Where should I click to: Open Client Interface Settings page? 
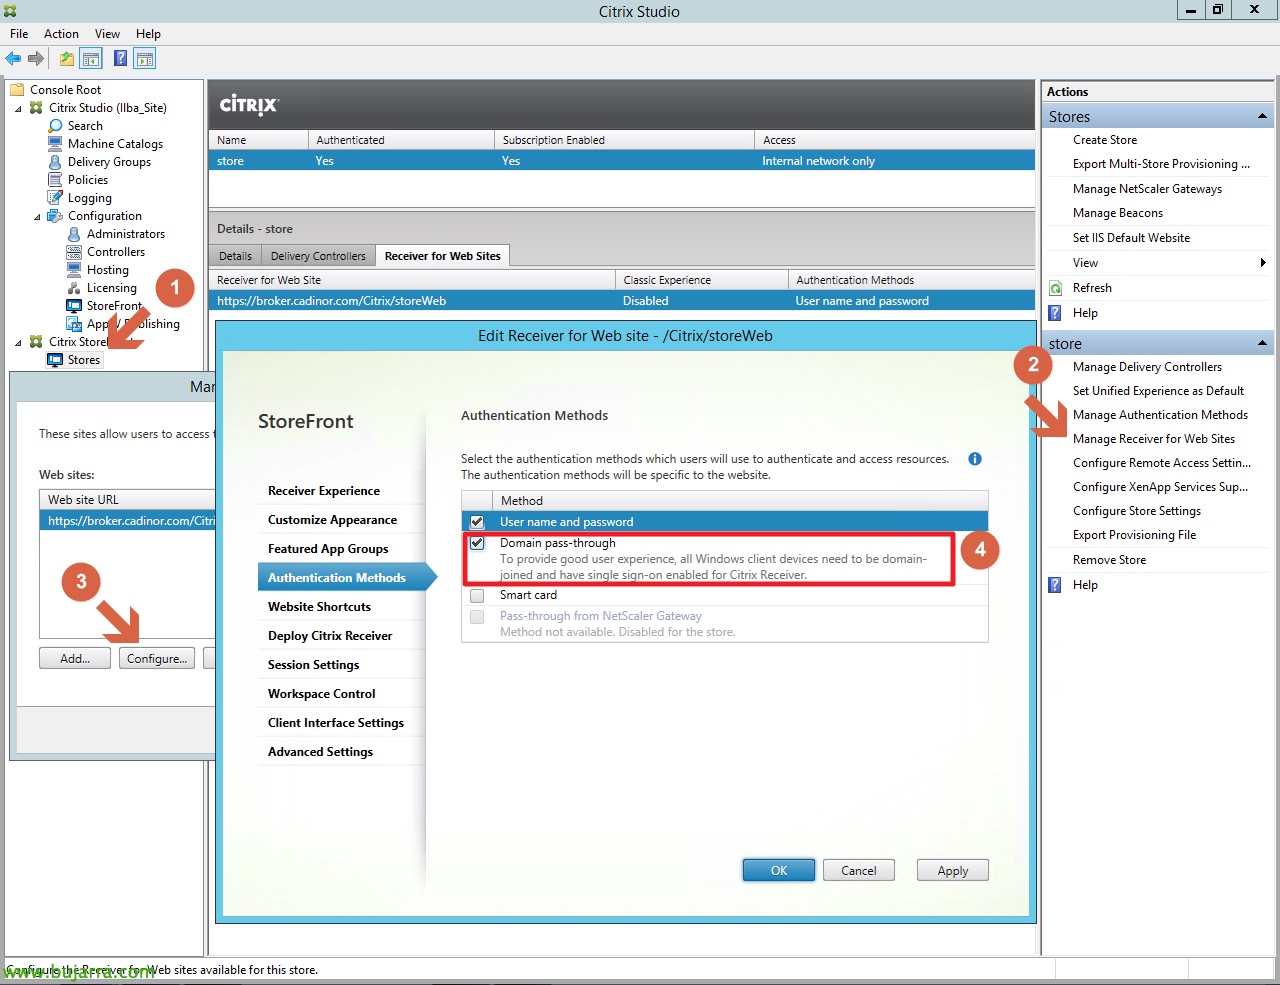(336, 723)
